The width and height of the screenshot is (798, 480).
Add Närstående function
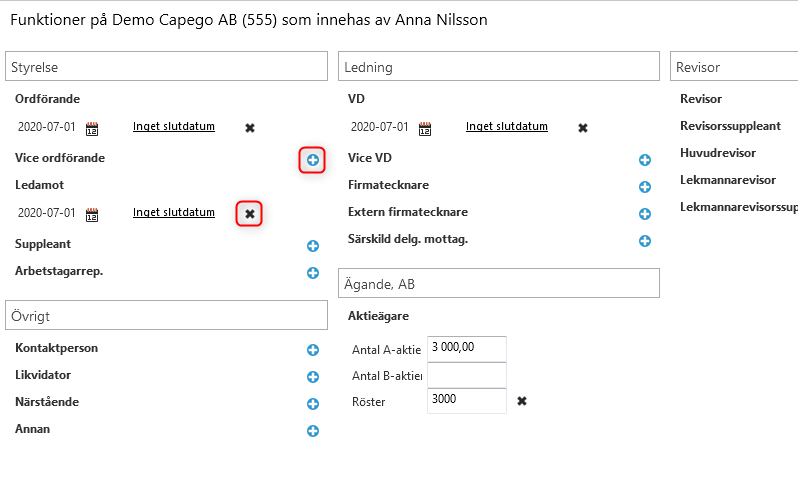click(x=312, y=404)
